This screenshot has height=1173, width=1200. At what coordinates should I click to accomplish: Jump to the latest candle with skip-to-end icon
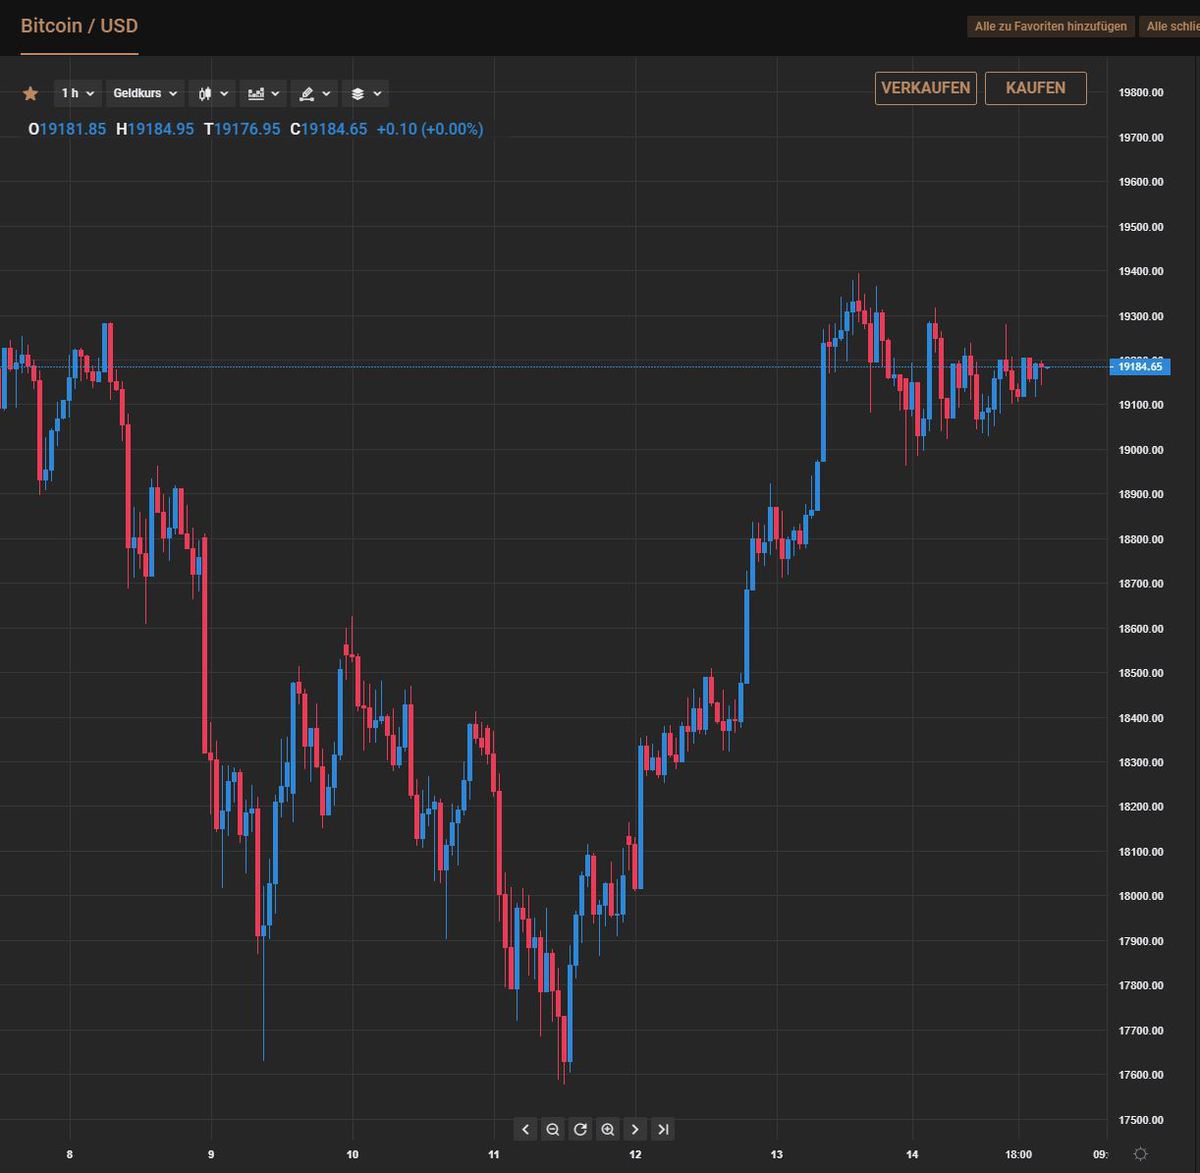point(663,1129)
